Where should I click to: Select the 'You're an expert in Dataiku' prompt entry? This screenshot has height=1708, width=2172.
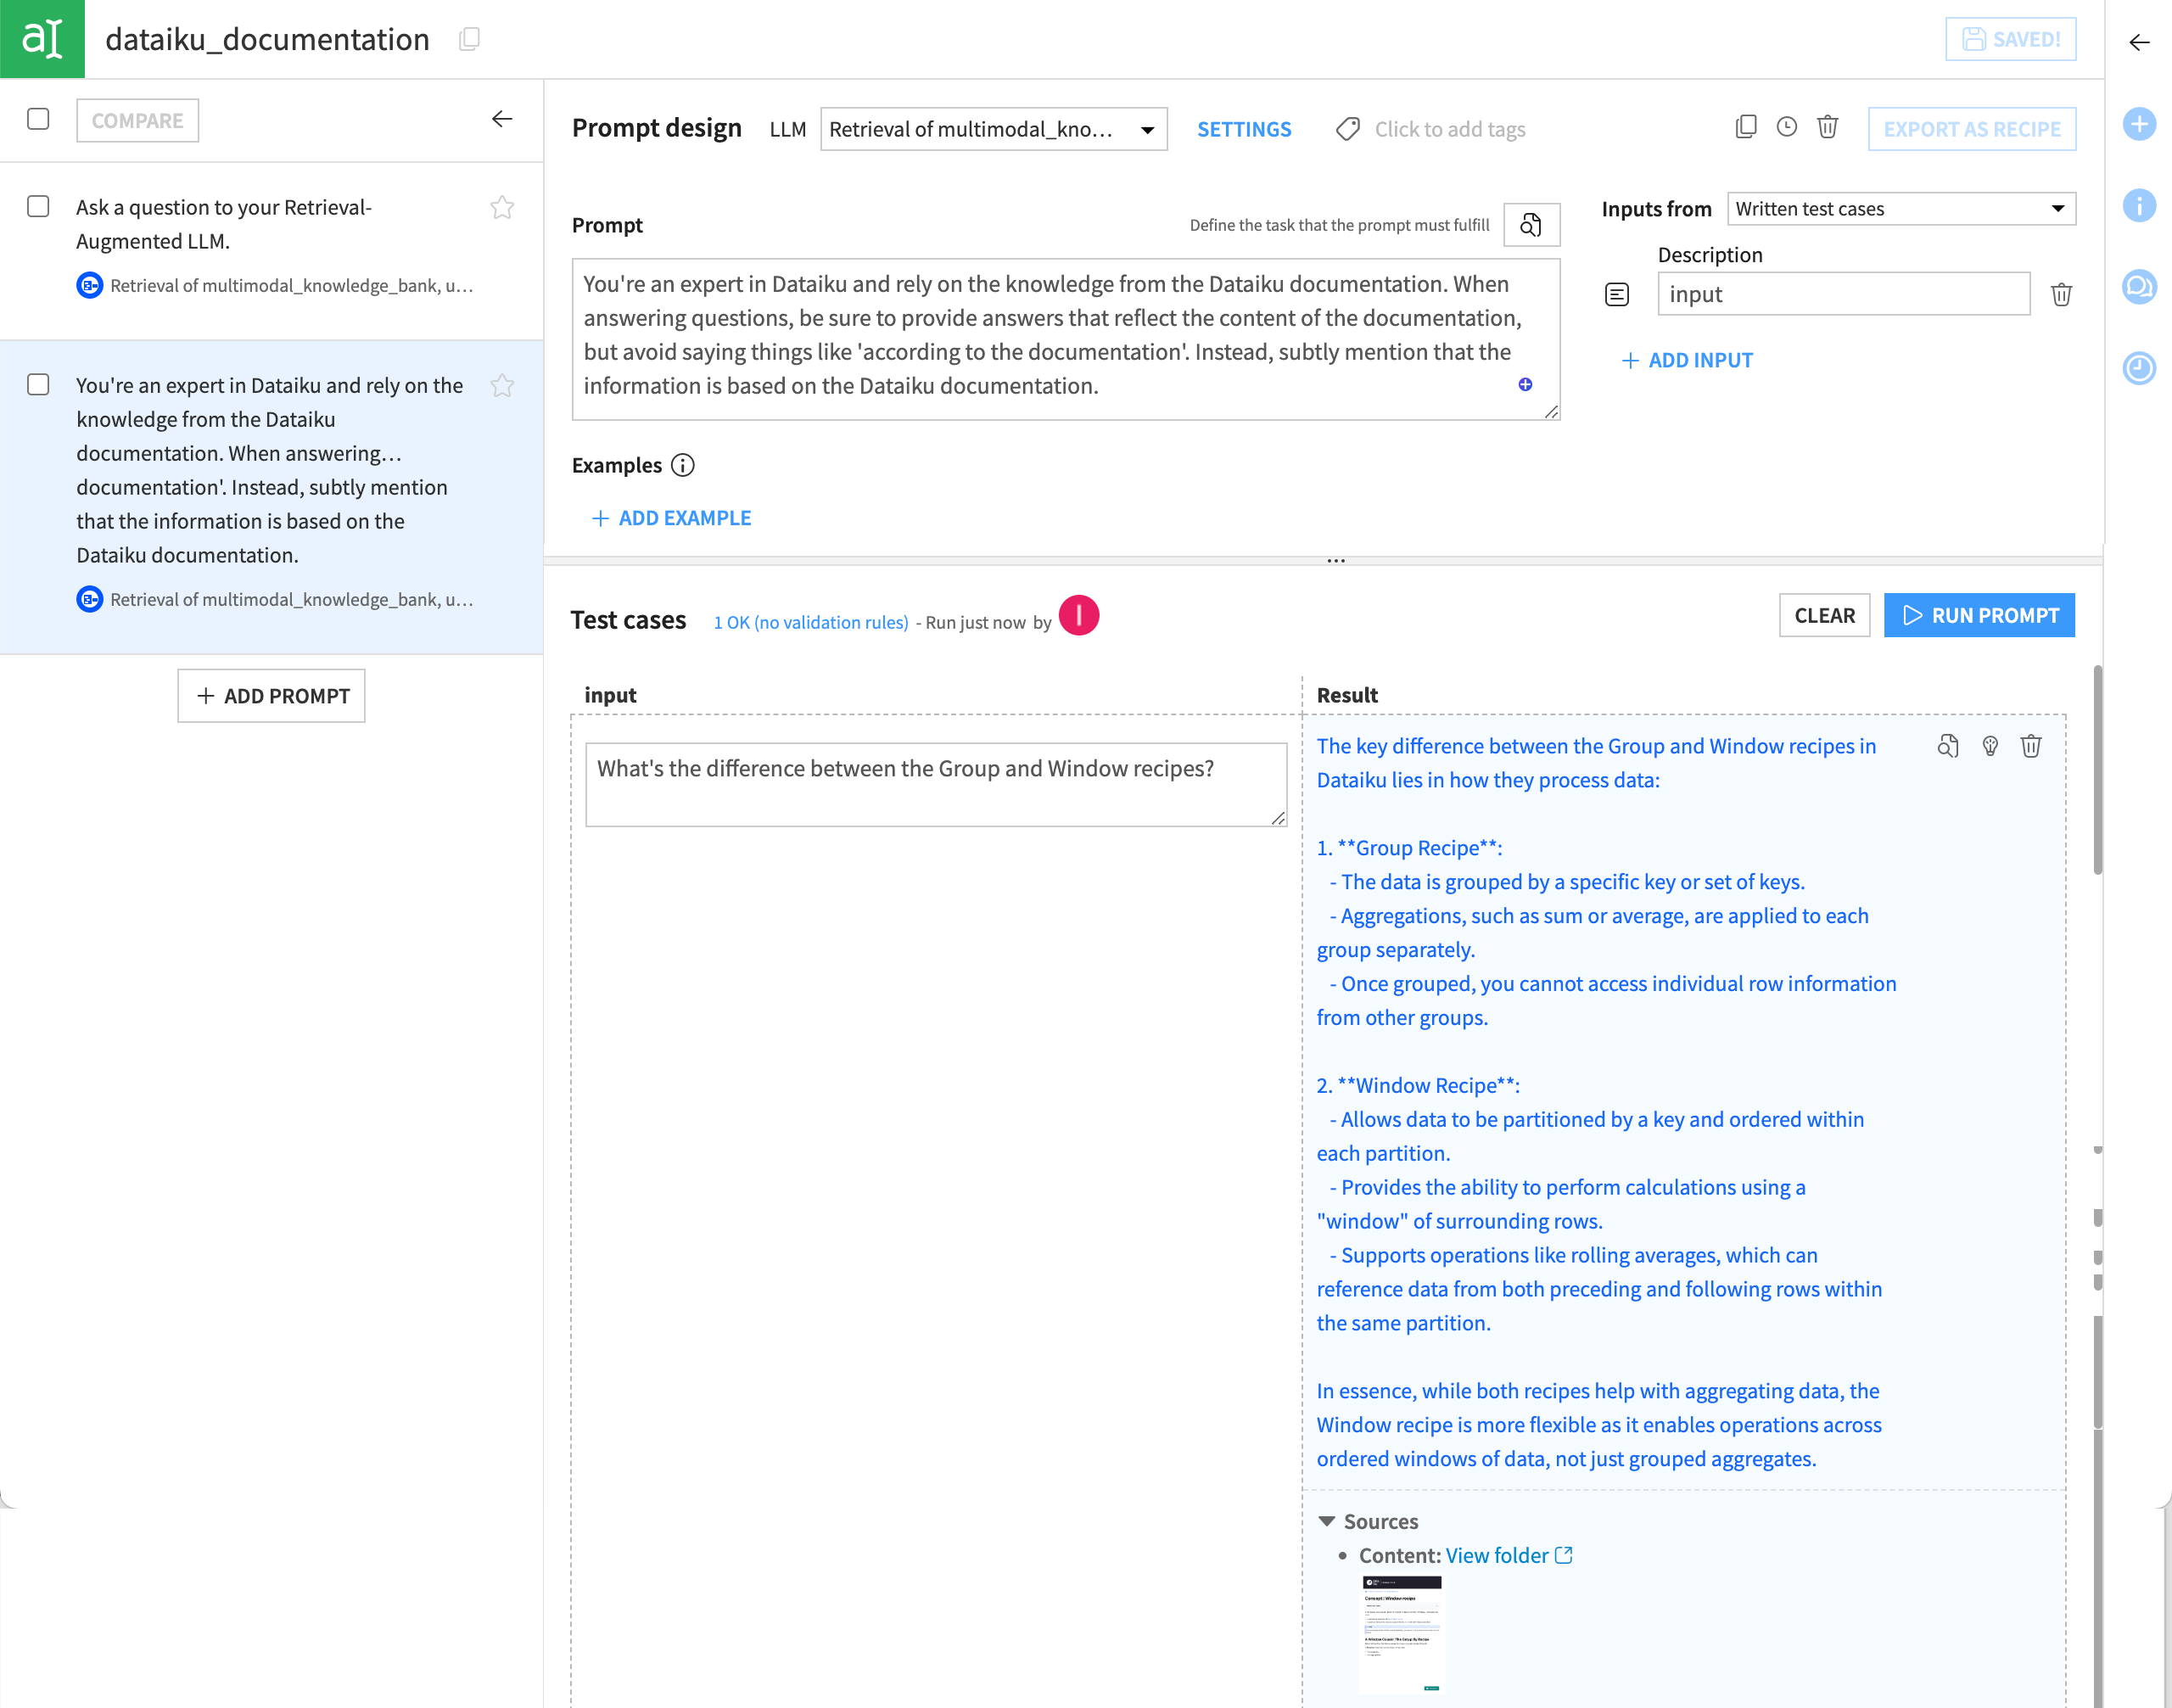(272, 497)
